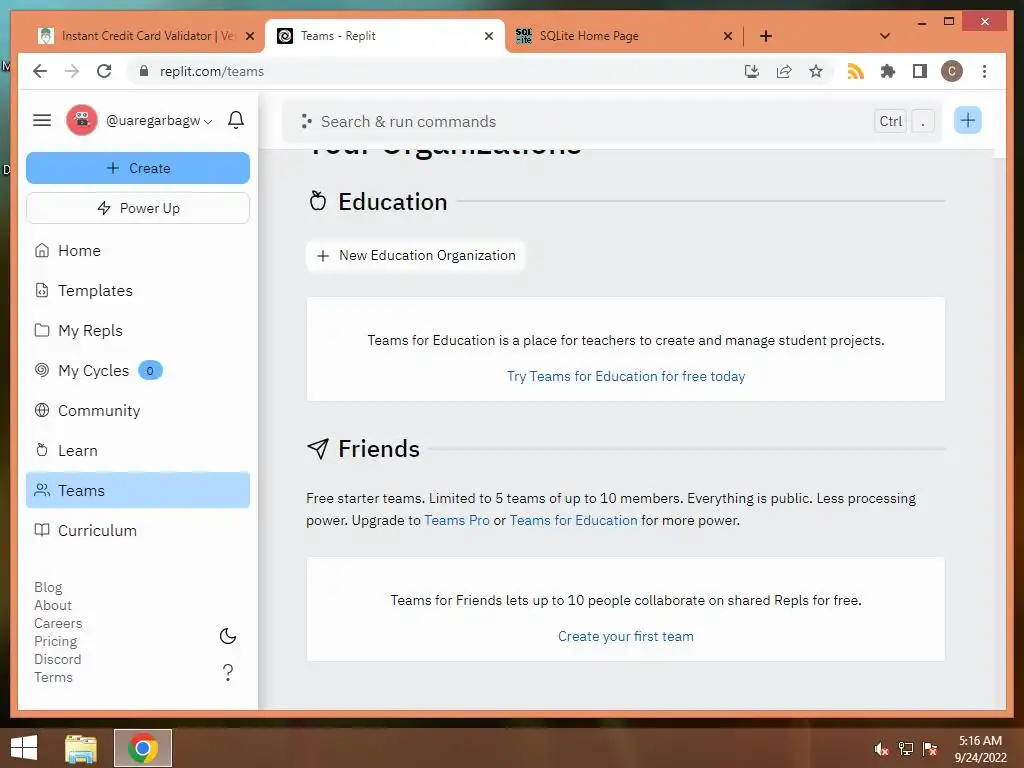Close the Teams - Replit tab
Image resolution: width=1024 pixels, height=768 pixels.
pos(488,36)
